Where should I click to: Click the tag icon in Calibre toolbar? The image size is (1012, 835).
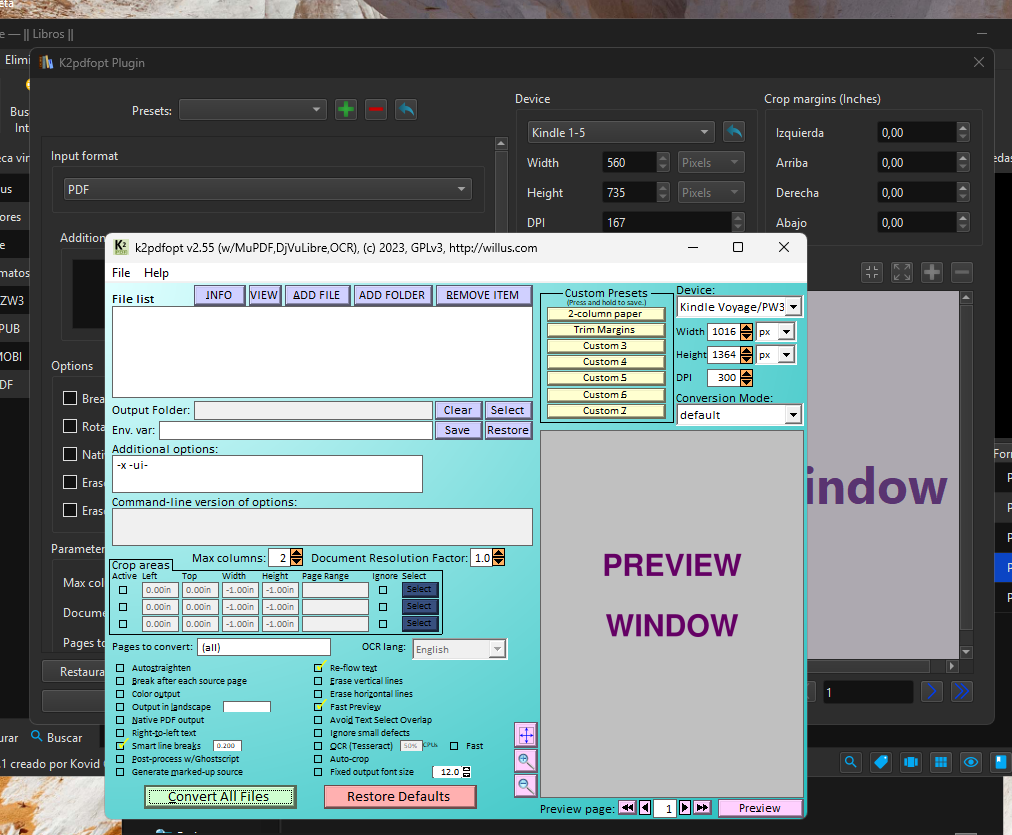click(881, 762)
